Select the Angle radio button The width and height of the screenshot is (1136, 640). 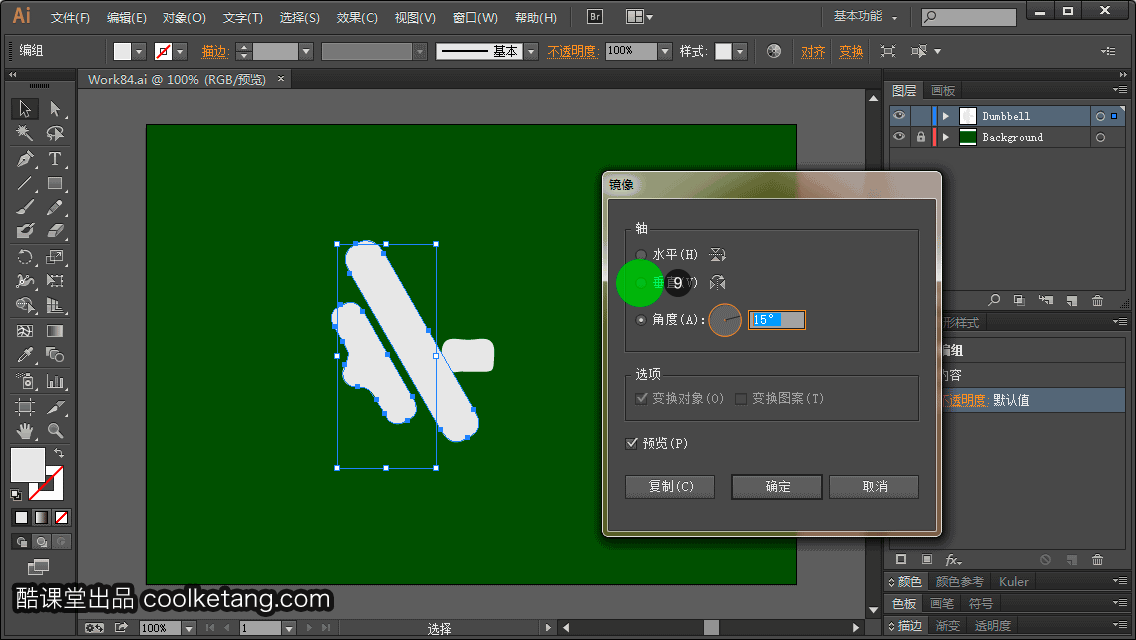(x=640, y=320)
